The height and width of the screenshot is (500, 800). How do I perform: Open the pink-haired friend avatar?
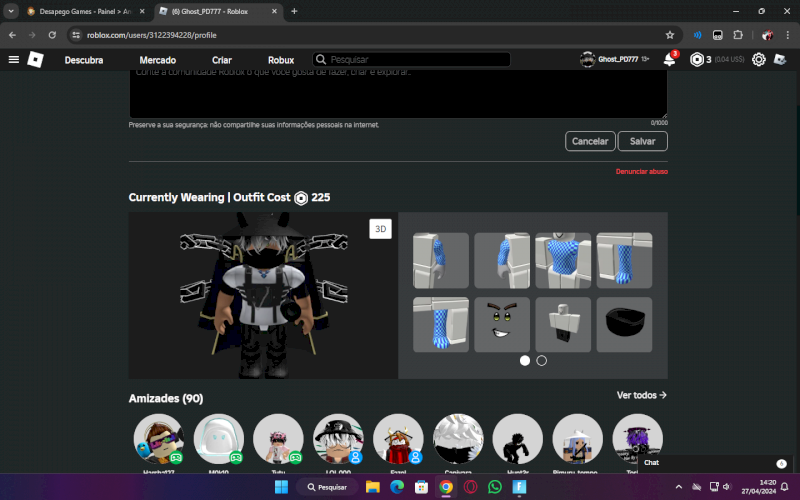[x=278, y=439]
